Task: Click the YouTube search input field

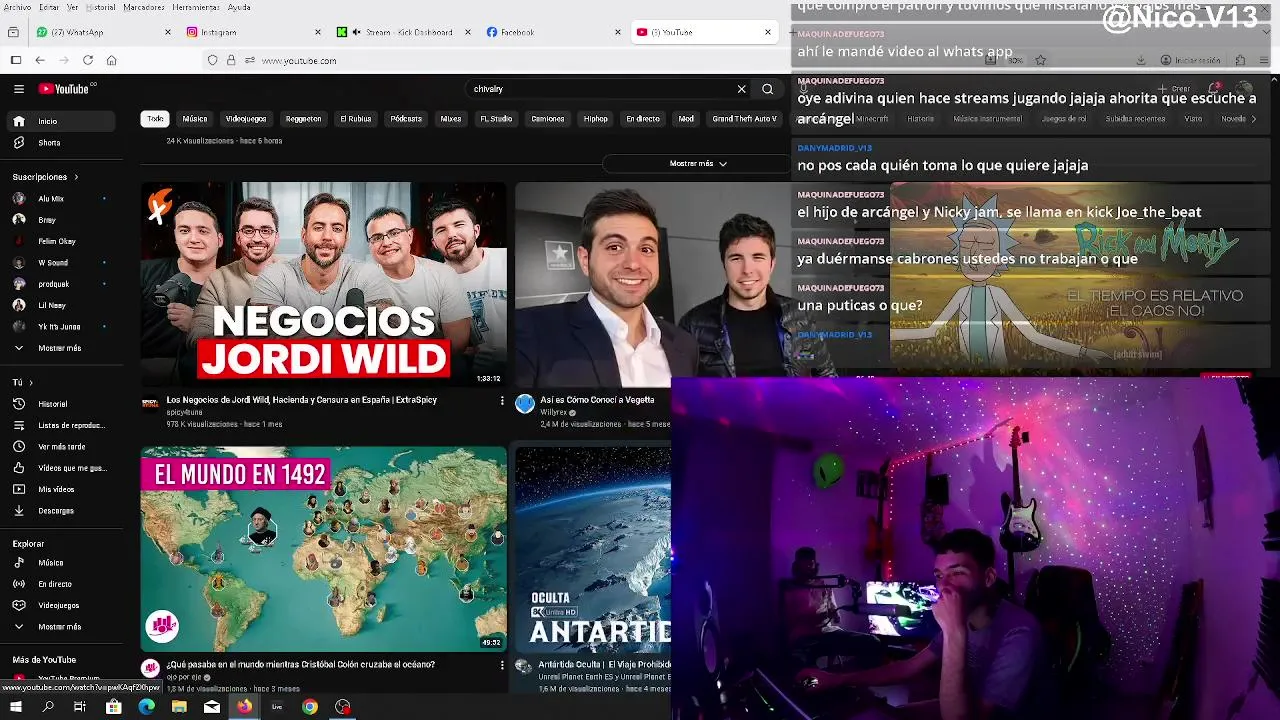Action: click(600, 89)
